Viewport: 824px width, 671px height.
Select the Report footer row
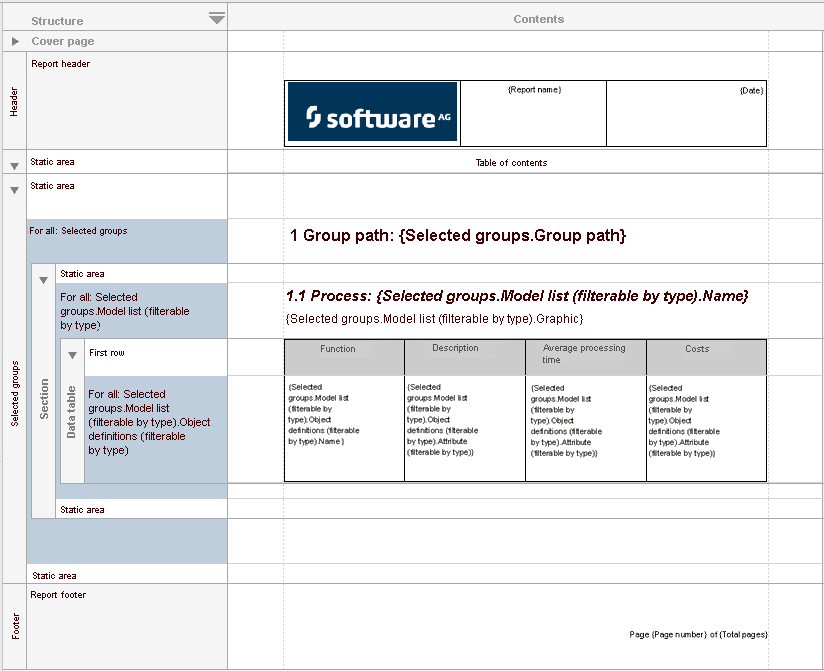(x=127, y=626)
